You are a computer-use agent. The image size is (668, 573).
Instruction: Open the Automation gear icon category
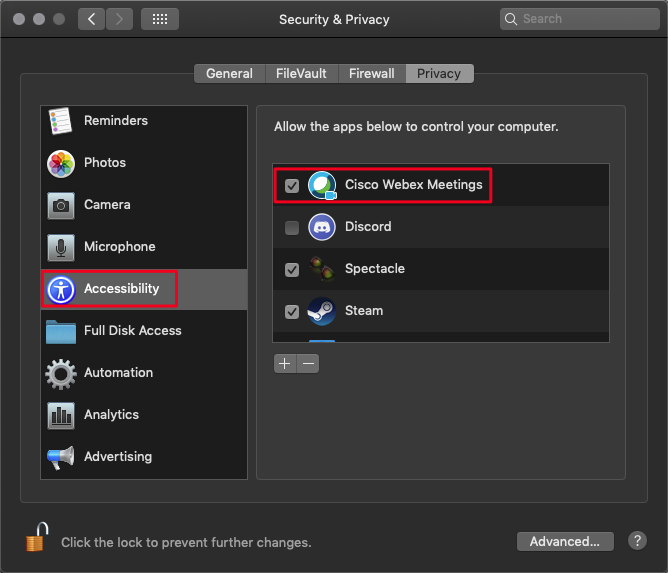(61, 373)
